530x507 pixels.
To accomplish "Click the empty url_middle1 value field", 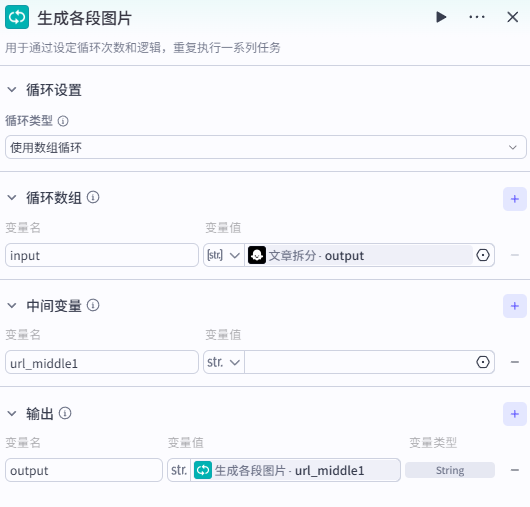I will coord(359,362).
